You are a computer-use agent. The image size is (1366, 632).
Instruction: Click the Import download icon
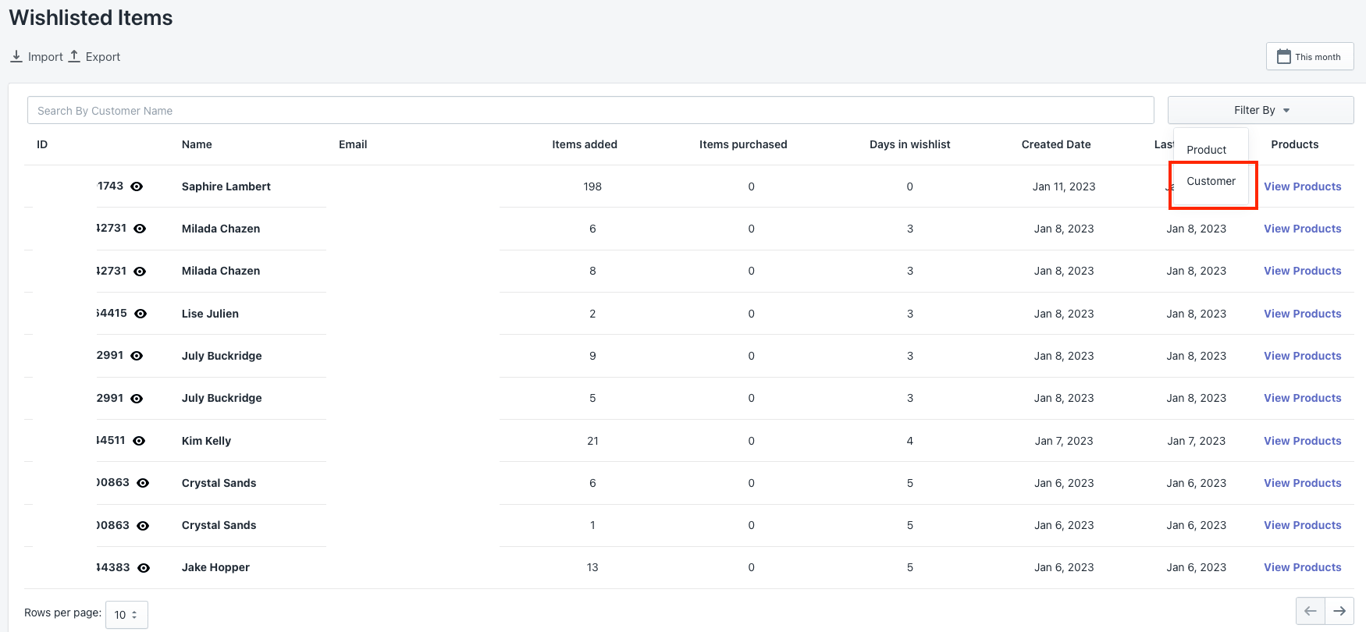16,57
